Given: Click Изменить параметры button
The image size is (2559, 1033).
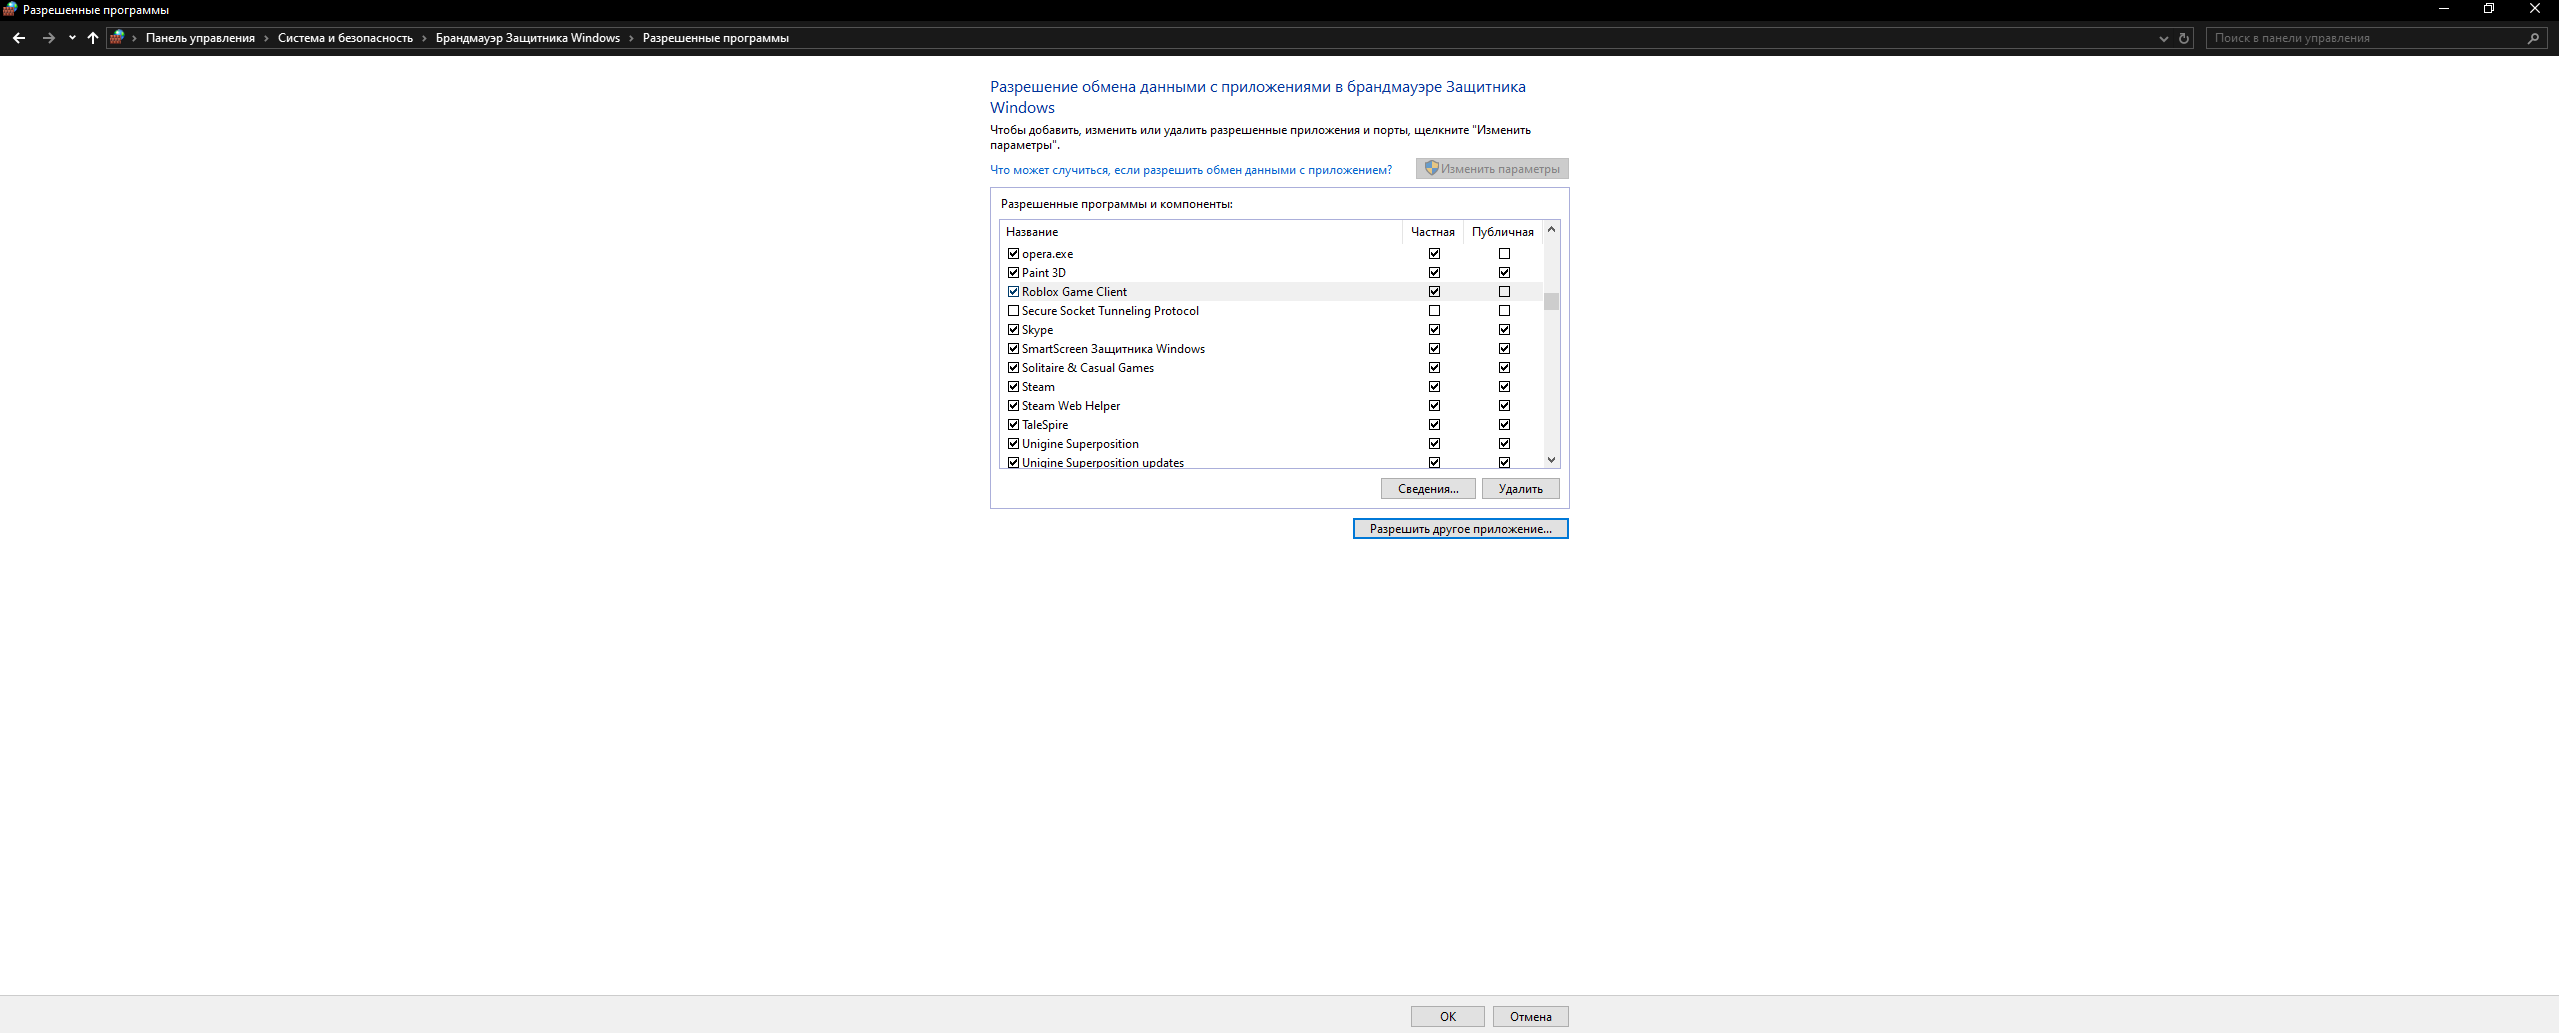Looking at the screenshot, I should 1492,169.
